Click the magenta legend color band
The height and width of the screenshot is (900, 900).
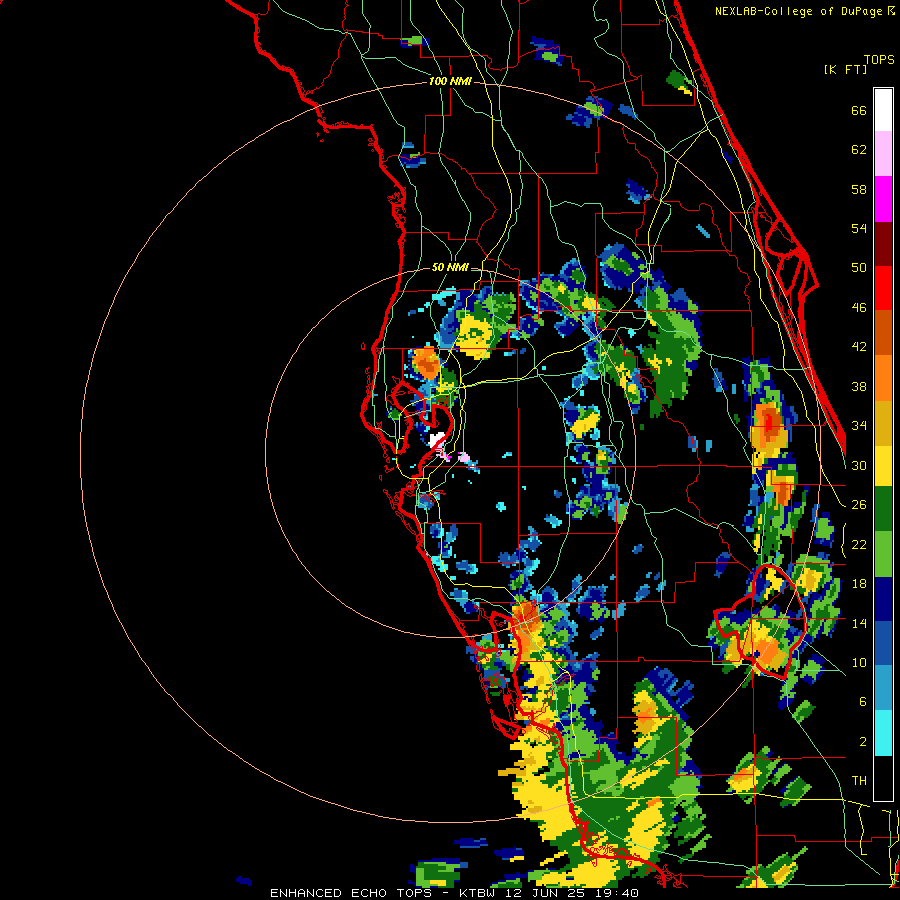(883, 199)
